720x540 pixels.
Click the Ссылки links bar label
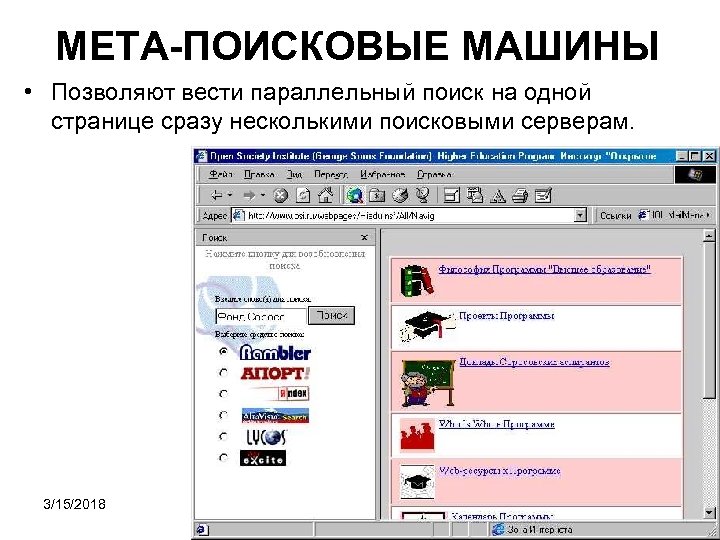[x=616, y=215]
